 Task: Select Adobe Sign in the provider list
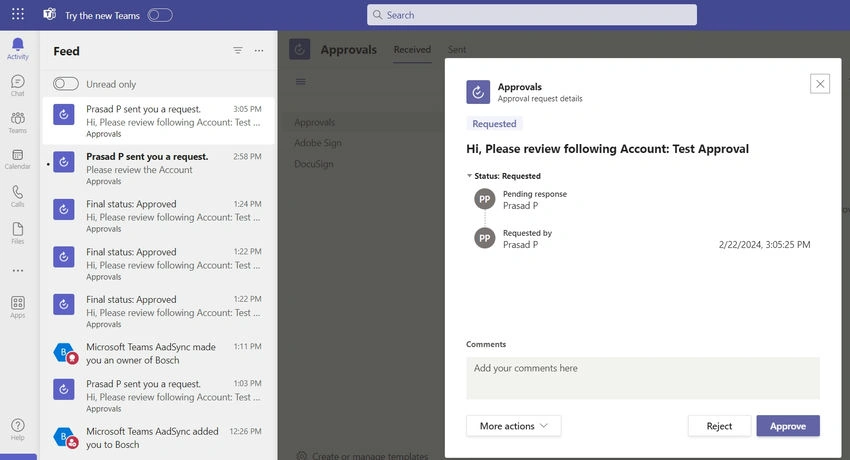(x=318, y=143)
